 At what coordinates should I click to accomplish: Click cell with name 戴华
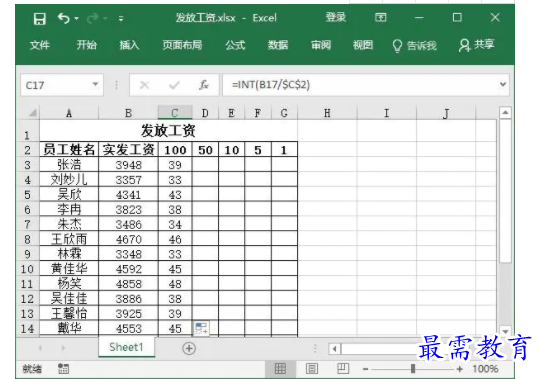(x=69, y=328)
